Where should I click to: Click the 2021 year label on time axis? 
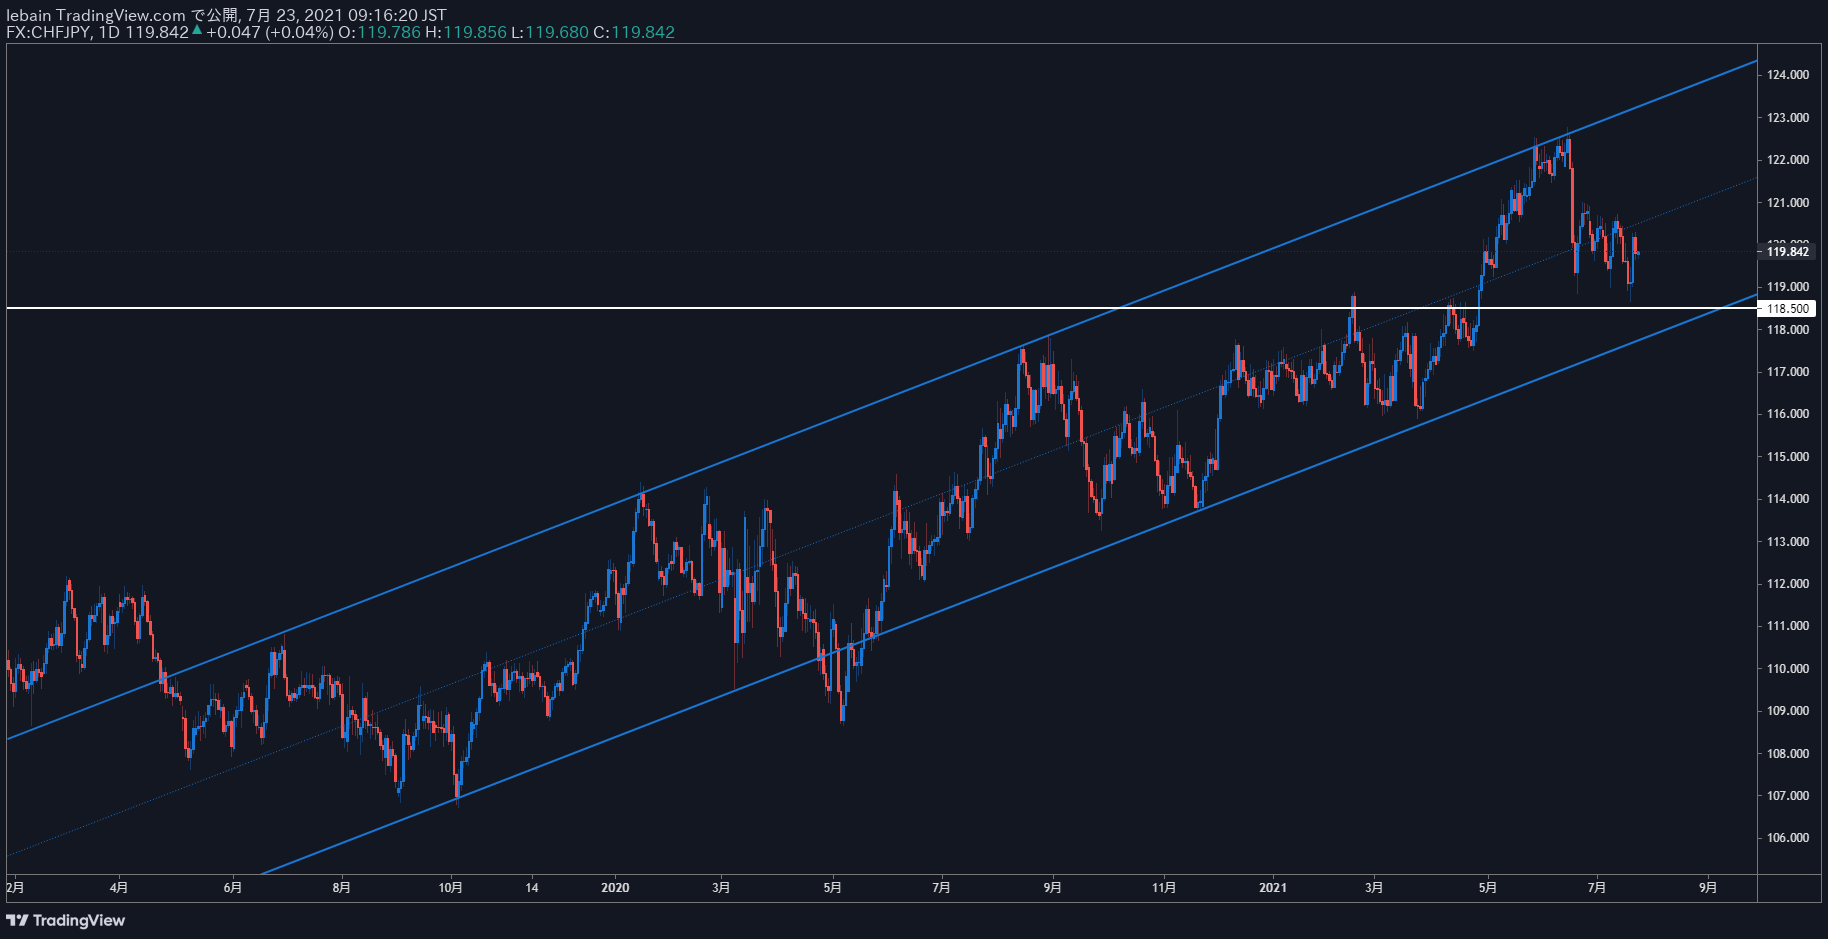point(1273,888)
